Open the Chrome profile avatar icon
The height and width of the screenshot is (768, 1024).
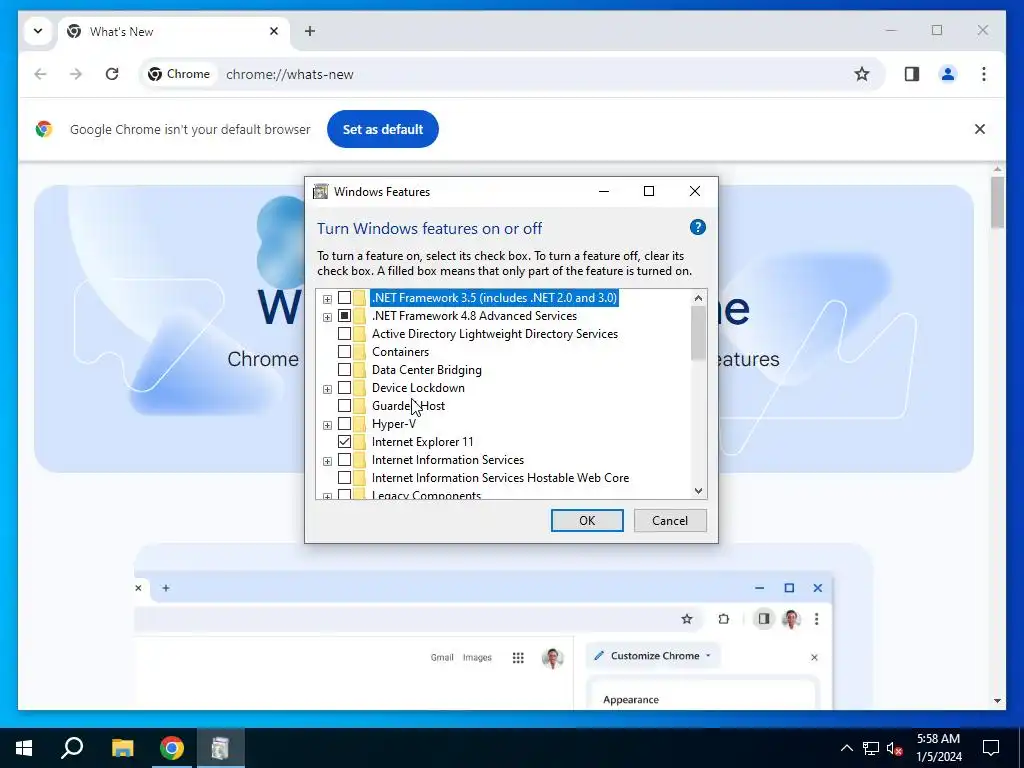pos(948,74)
